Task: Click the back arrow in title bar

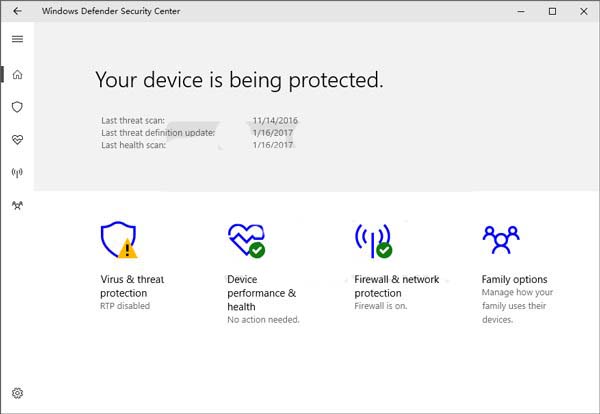Action: (x=17, y=11)
